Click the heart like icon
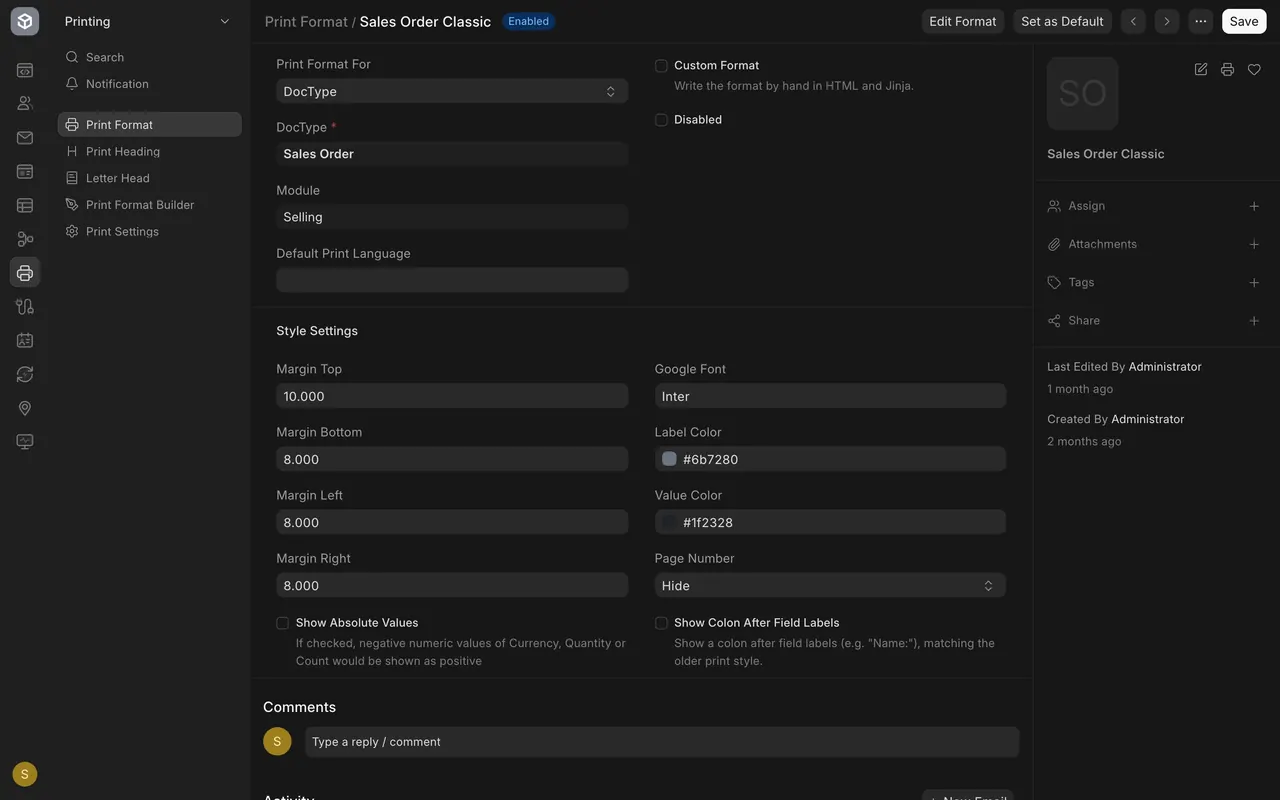The height and width of the screenshot is (800, 1280). tap(1254, 69)
